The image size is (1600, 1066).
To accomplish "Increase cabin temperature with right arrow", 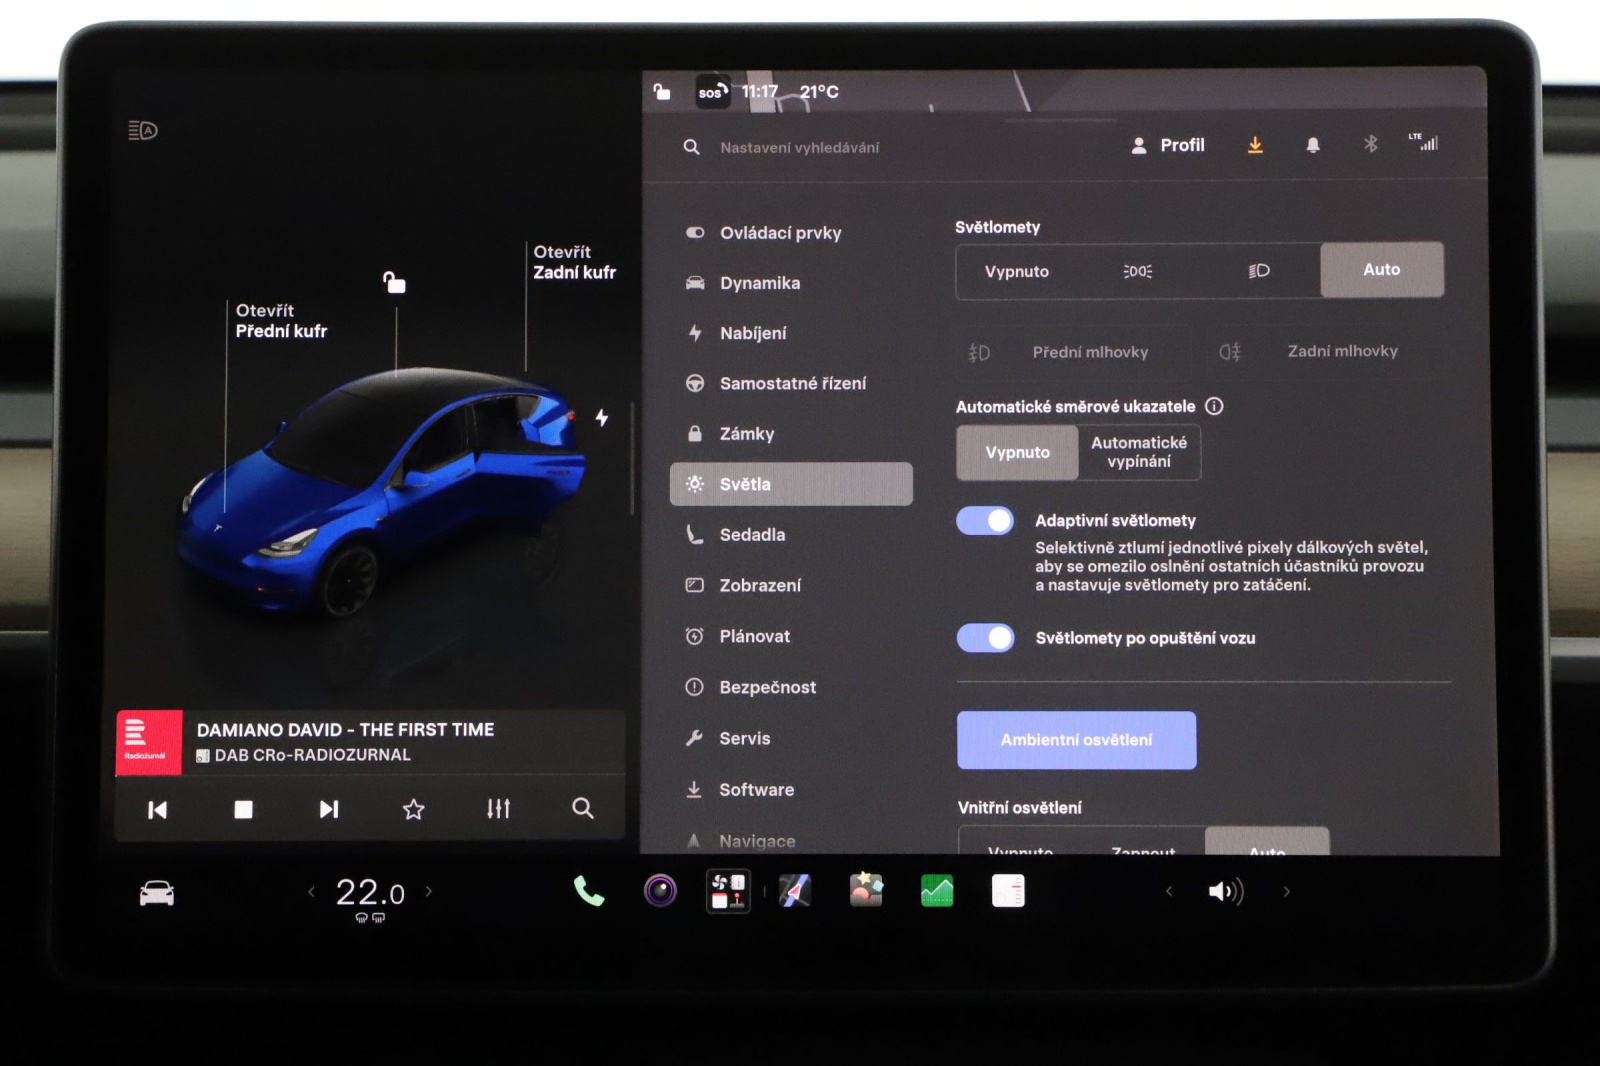I will click(x=429, y=891).
